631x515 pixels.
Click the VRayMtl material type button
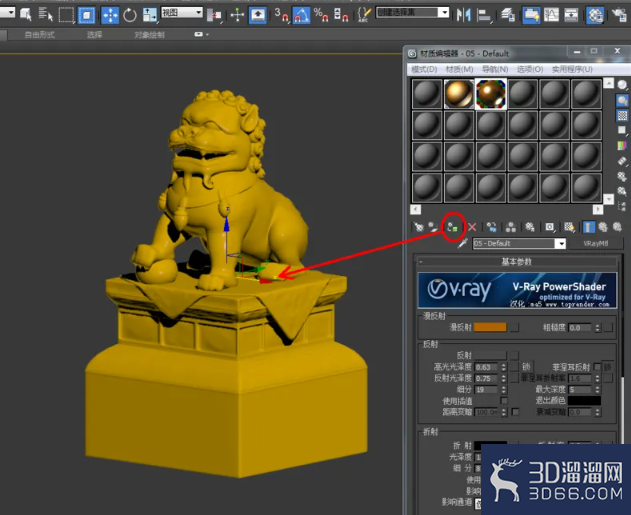[596, 243]
